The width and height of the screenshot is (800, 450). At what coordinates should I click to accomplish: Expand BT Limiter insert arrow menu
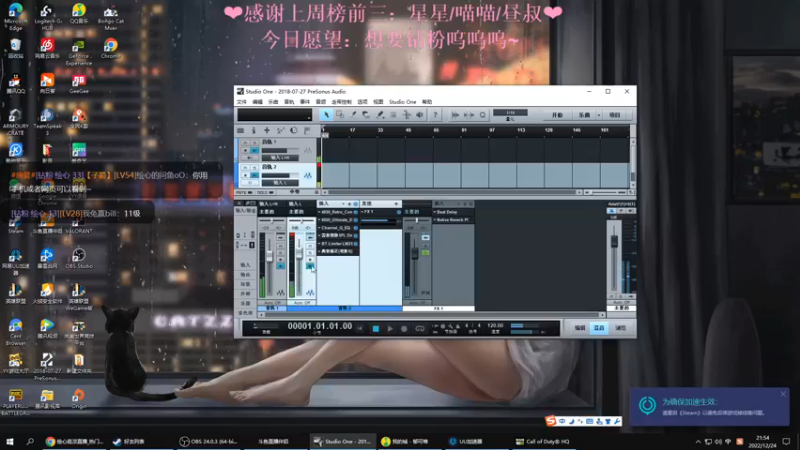point(319,244)
